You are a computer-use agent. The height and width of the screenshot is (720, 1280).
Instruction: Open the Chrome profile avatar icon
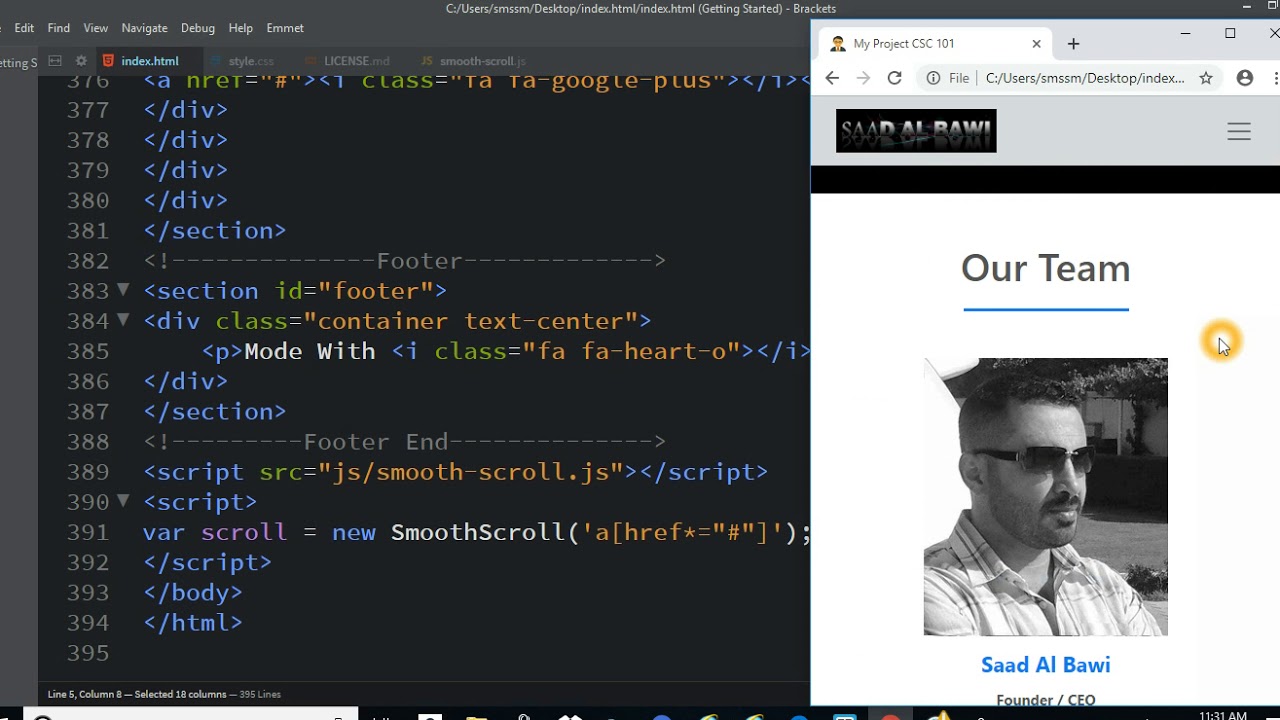coord(1245,78)
